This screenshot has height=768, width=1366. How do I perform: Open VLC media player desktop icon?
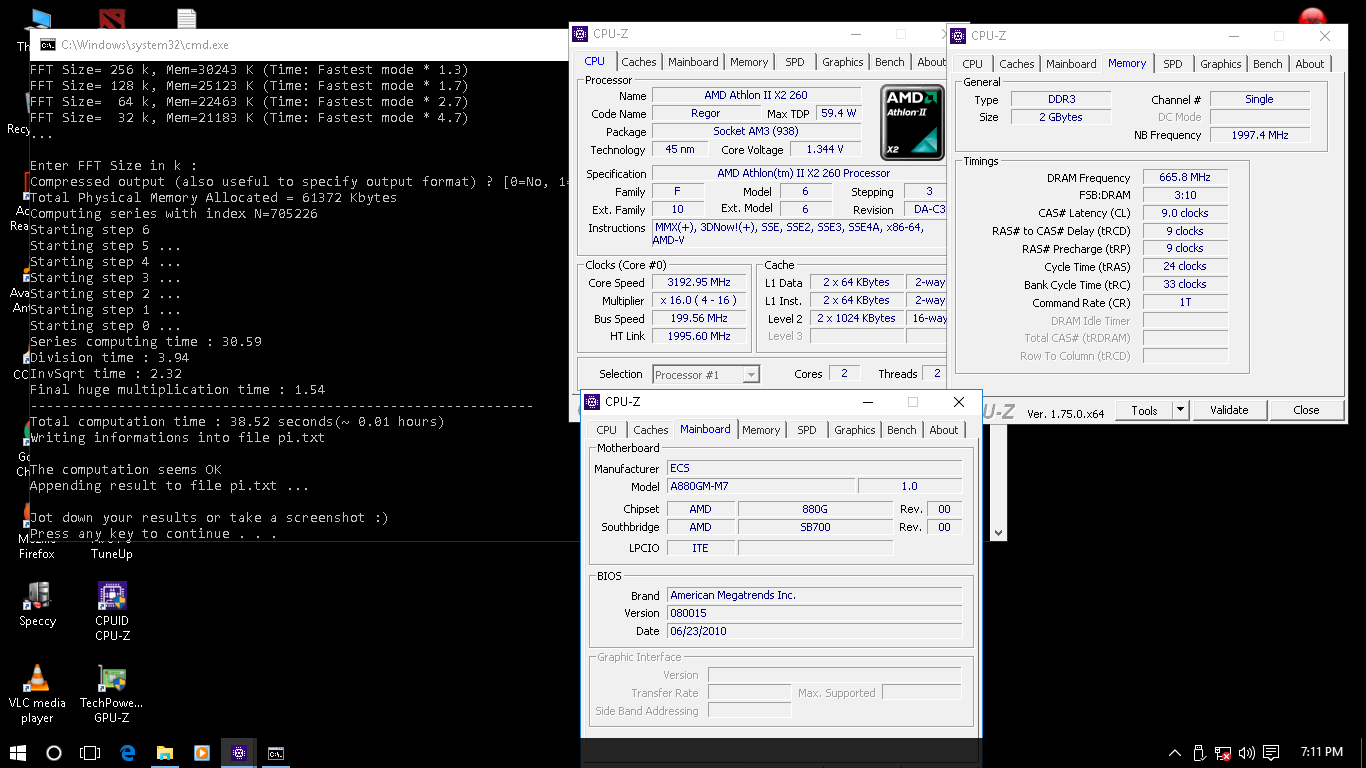pyautogui.click(x=37, y=694)
